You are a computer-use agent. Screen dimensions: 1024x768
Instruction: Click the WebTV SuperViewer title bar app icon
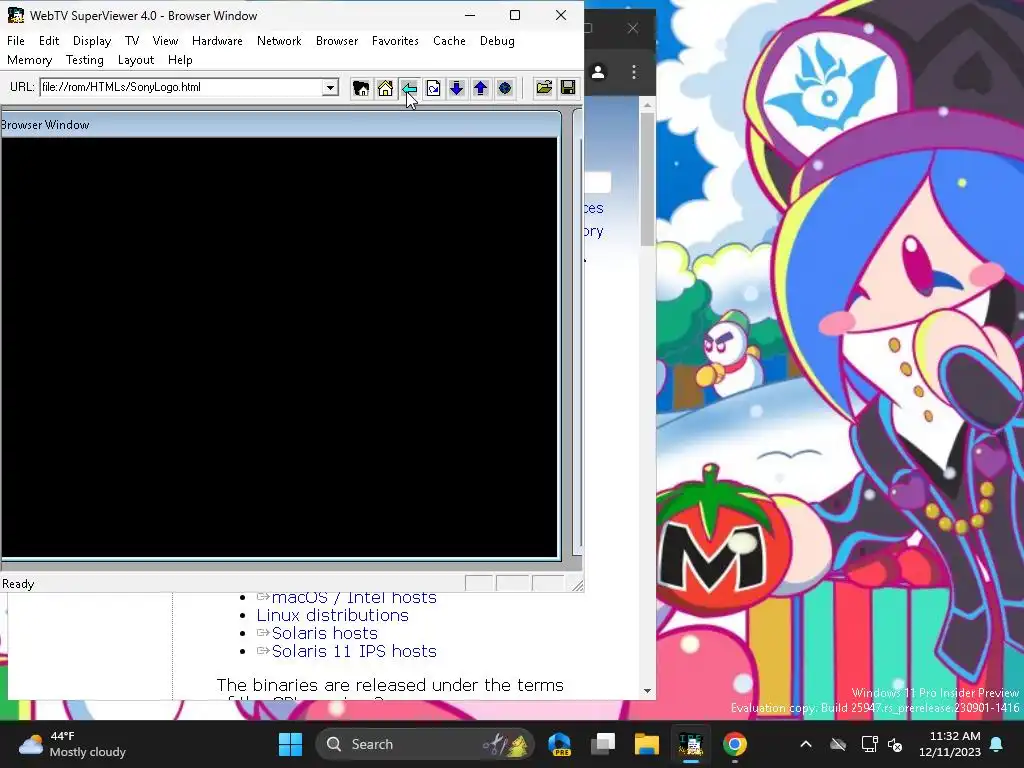tap(16, 15)
